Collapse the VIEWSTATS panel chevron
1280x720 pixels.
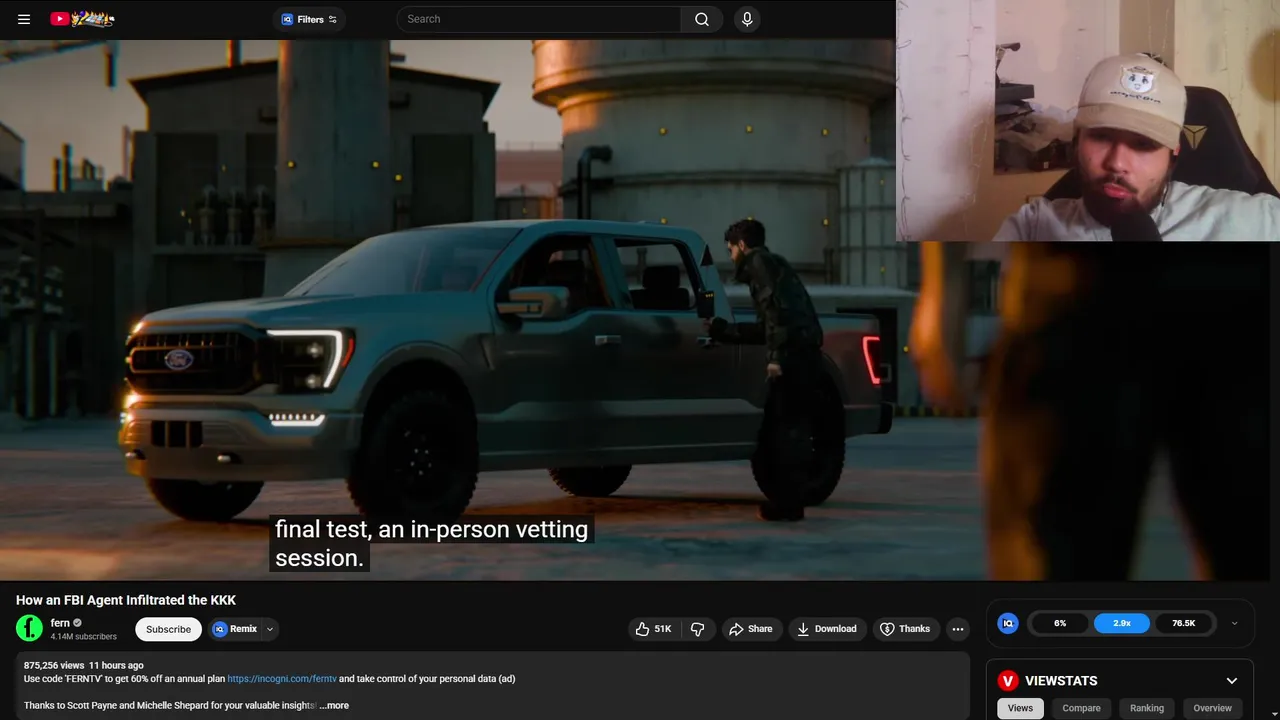[x=1232, y=681]
